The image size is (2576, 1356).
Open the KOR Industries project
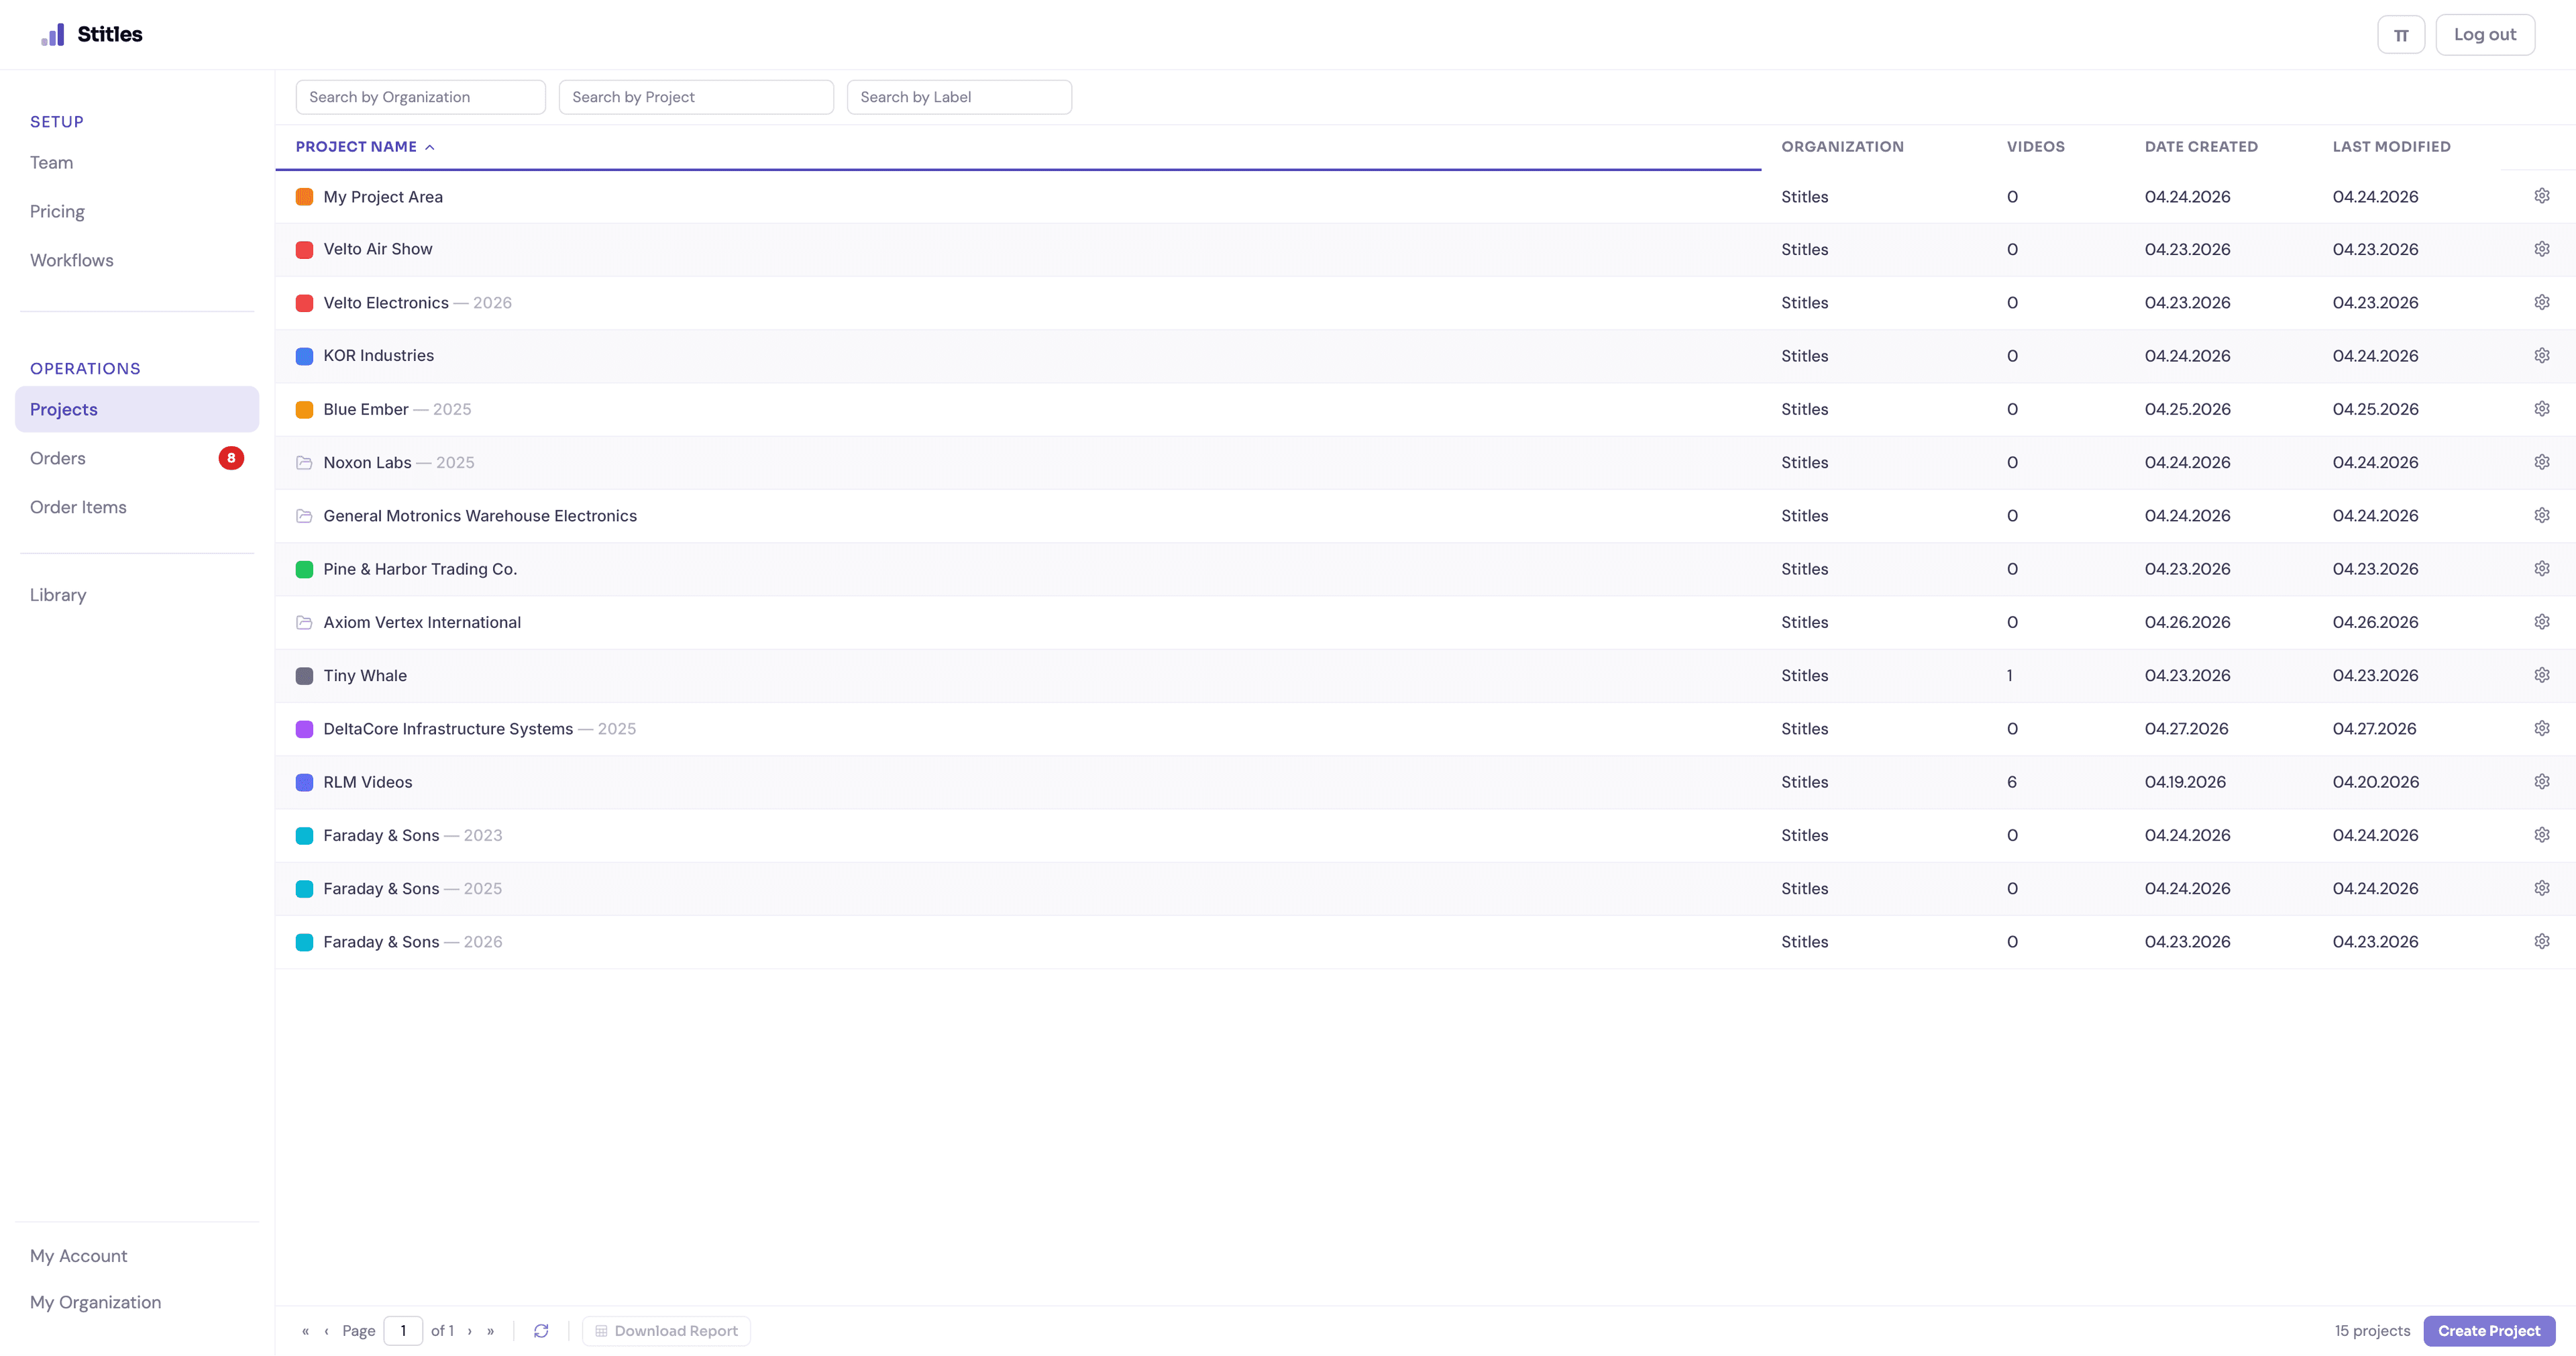coord(378,356)
